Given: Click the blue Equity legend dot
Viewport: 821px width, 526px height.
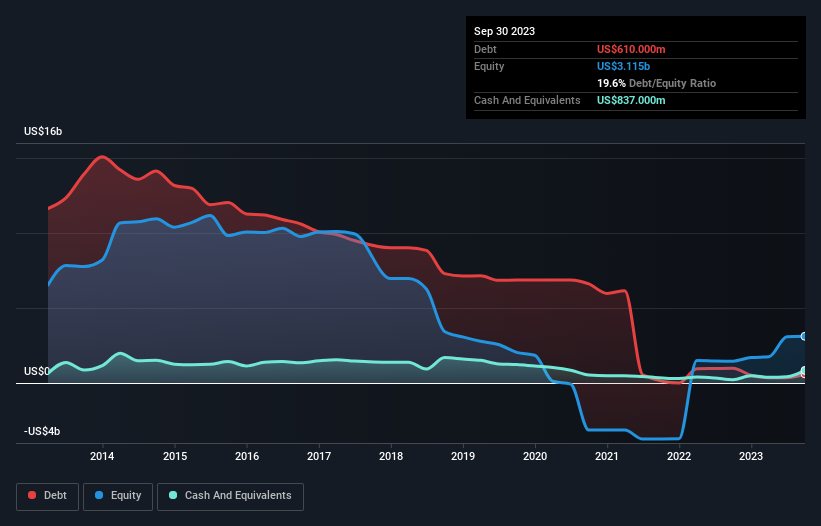Looking at the screenshot, I should pos(99,495).
